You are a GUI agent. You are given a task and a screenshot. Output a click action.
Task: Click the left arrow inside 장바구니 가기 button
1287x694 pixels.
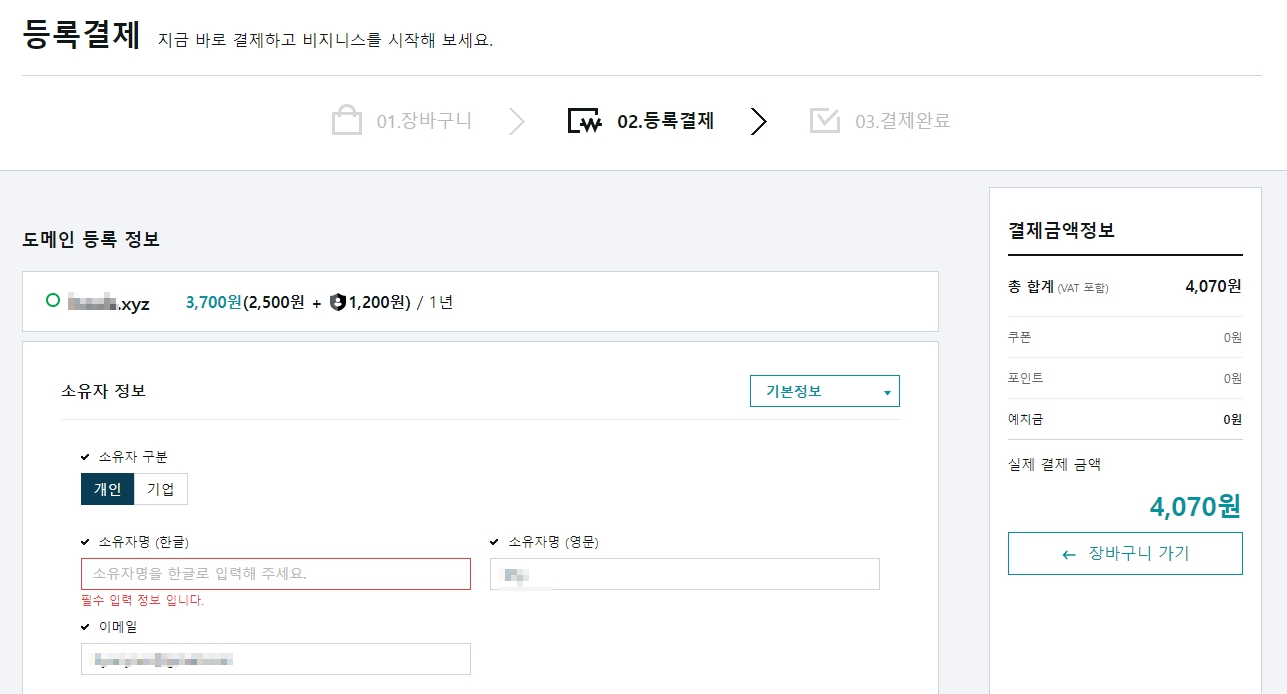(1070, 553)
